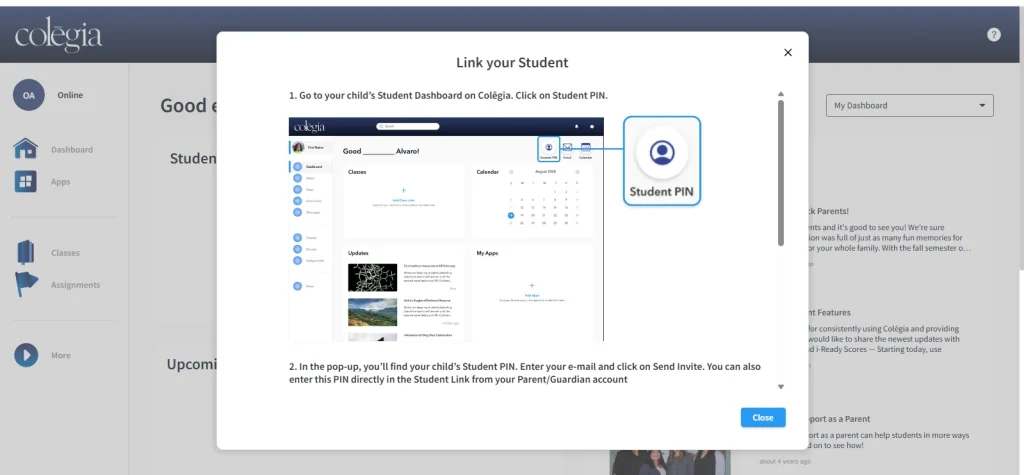Click the Online status text
The image size is (1024, 475).
[70, 95]
